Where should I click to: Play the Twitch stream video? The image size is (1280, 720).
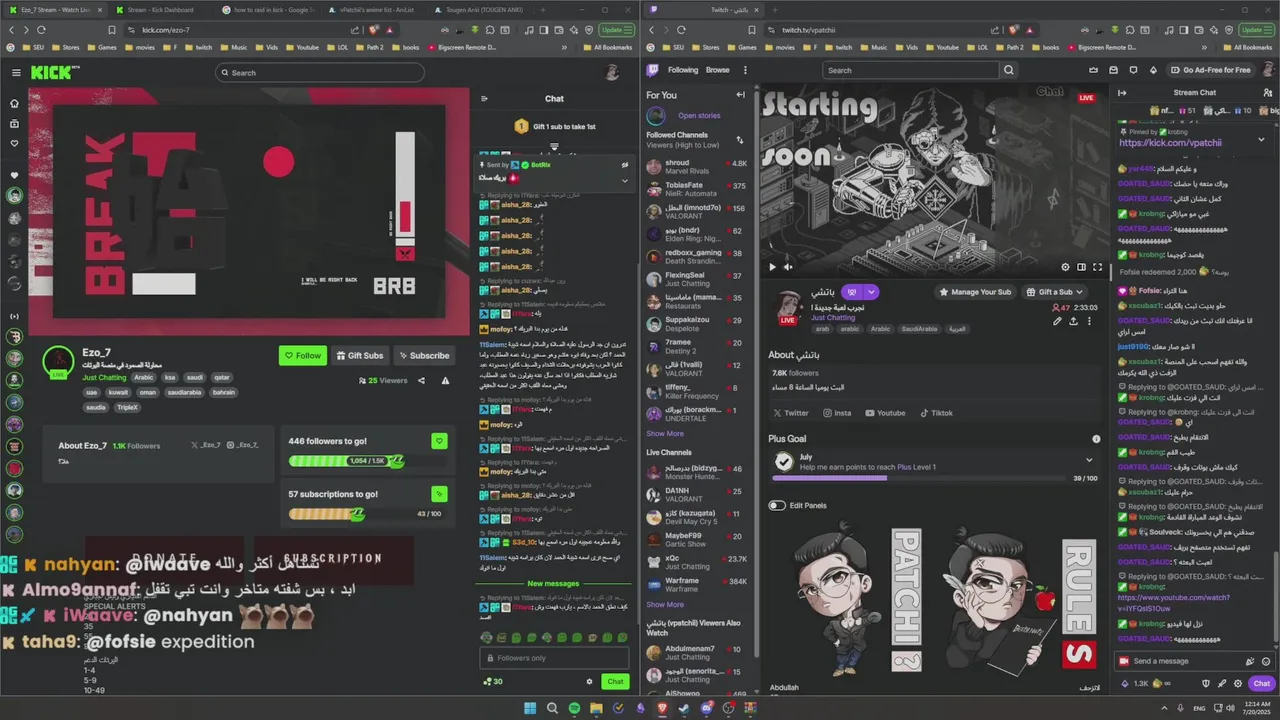(x=771, y=267)
